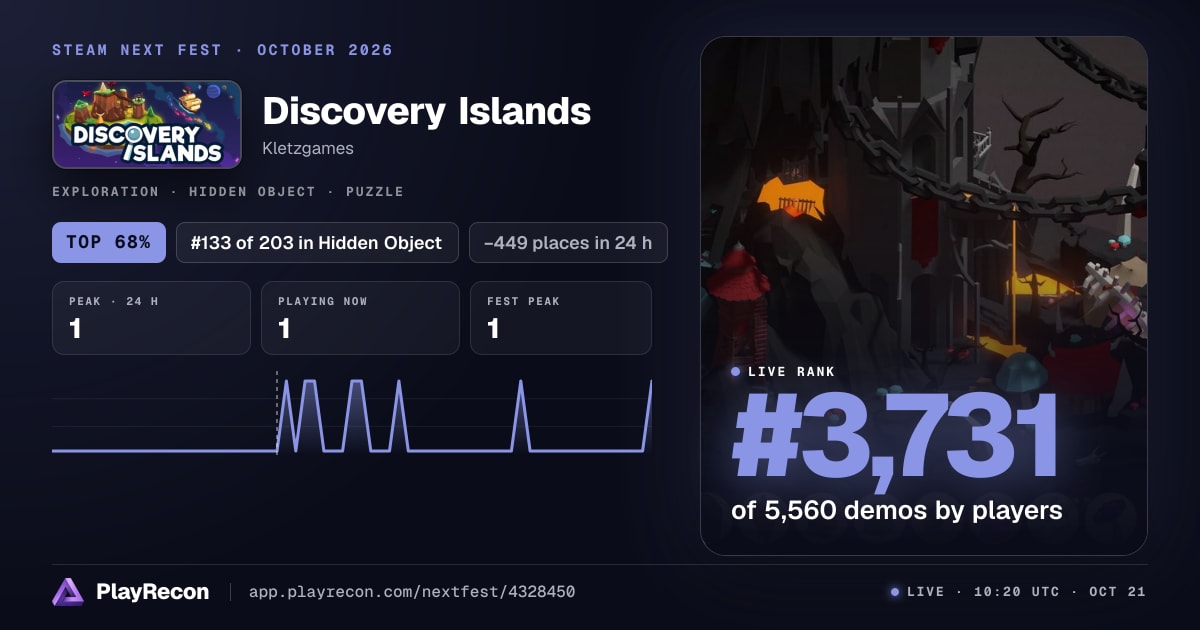The height and width of the screenshot is (630, 1200).
Task: Select the #133 of 203 in Hidden Object badge
Action: coord(317,242)
